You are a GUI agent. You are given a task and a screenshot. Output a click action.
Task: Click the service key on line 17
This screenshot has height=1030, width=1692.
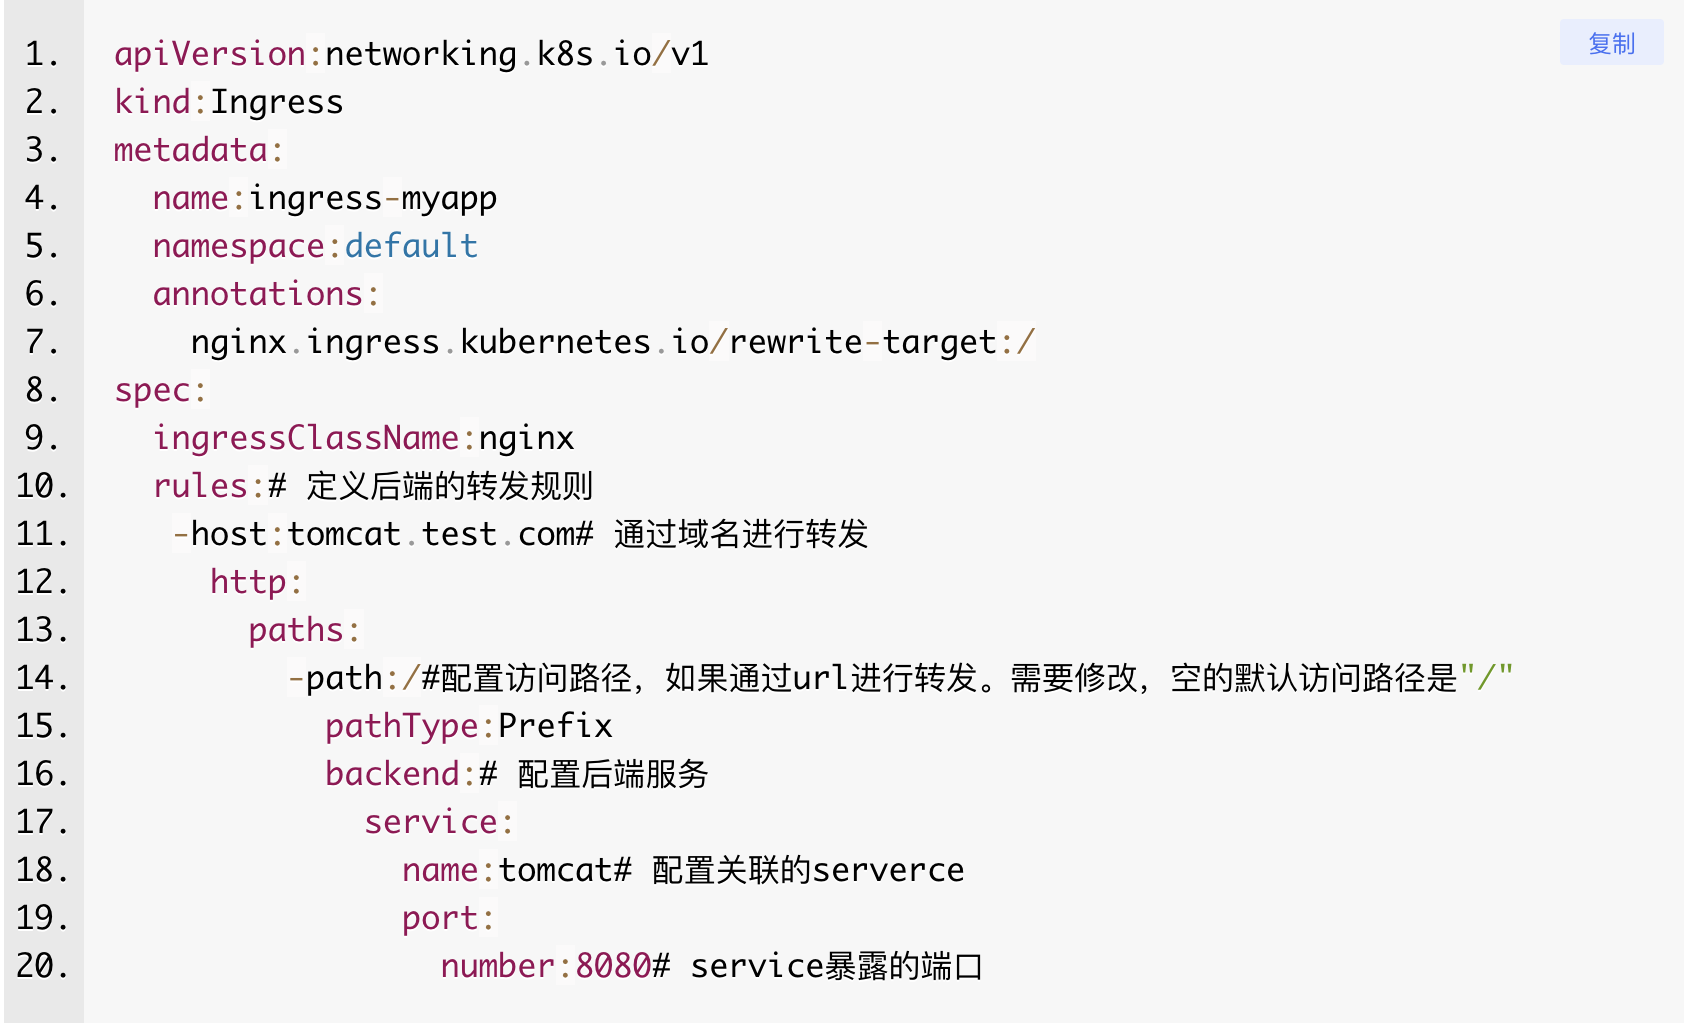[x=431, y=822]
